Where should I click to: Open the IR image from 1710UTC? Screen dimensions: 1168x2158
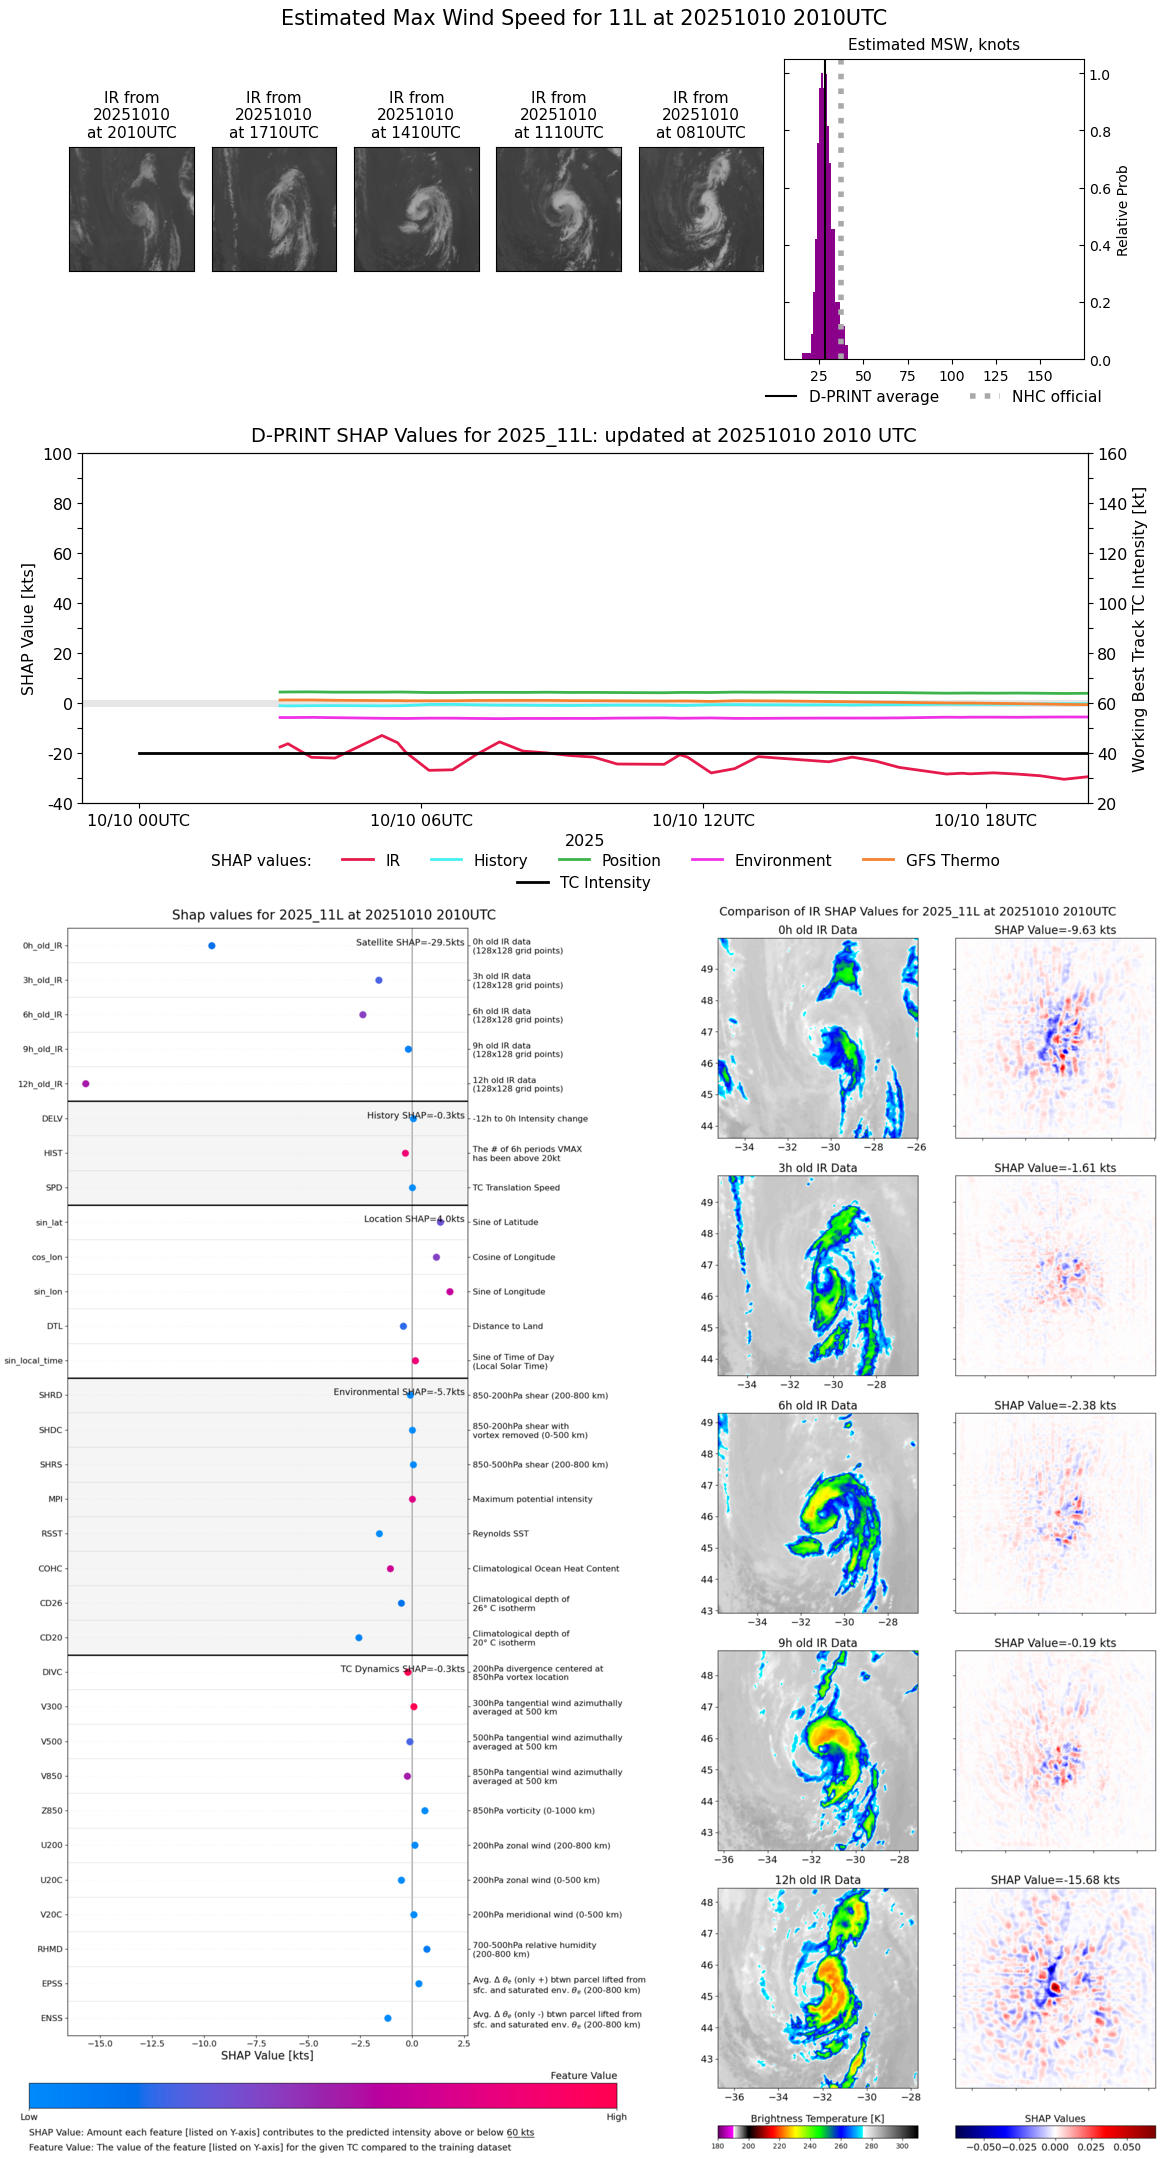274,209
